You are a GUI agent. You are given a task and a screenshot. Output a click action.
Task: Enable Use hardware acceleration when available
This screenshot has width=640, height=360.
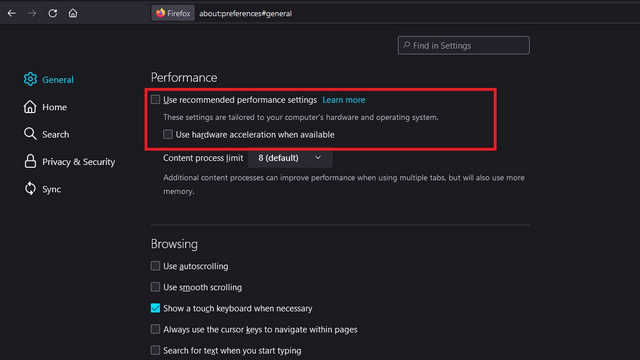point(168,134)
